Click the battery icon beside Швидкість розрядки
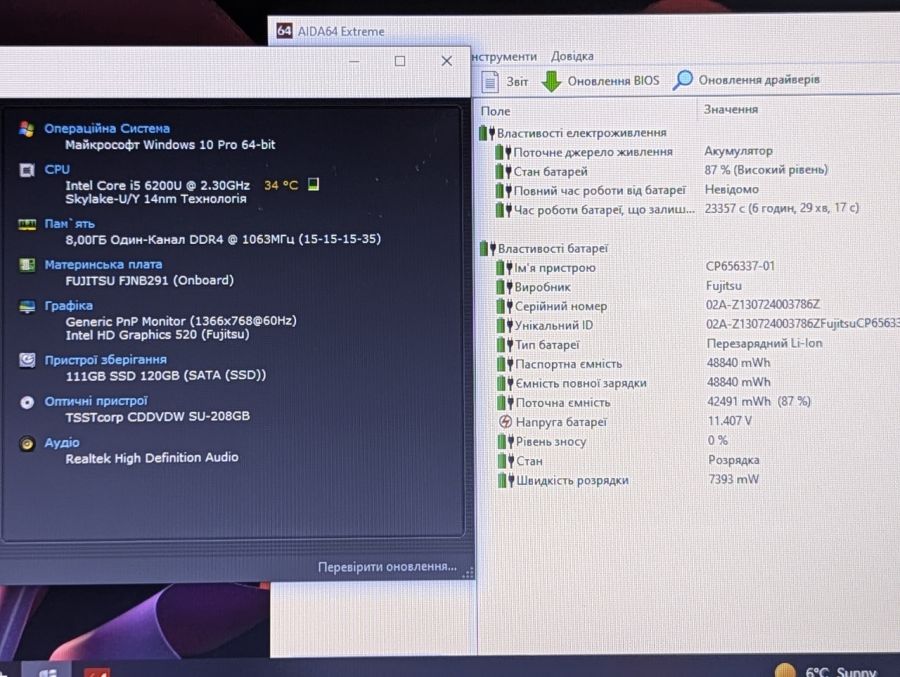 click(x=506, y=480)
